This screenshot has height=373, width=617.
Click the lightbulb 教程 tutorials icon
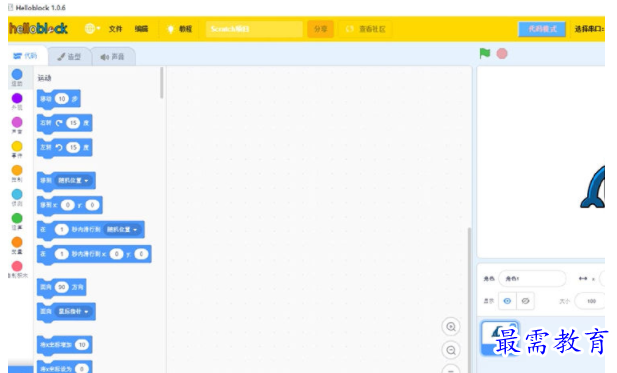click(x=170, y=29)
